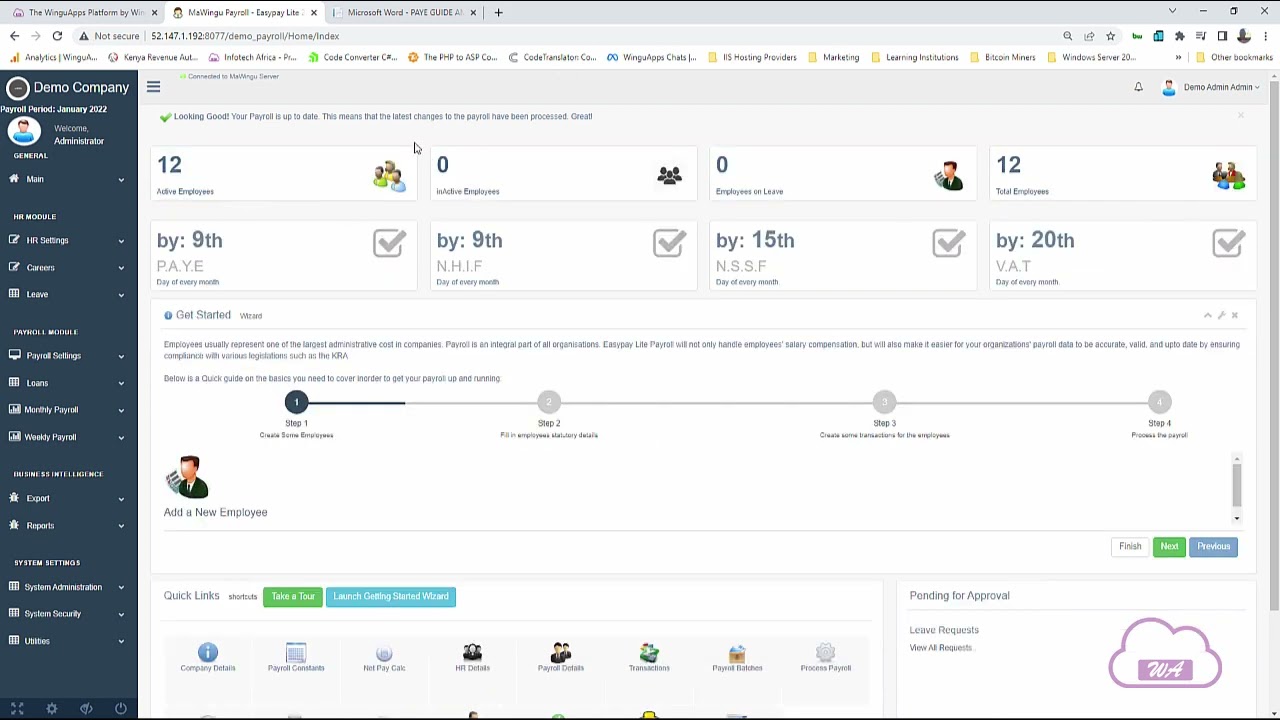
Task: Open Payroll Constants quick link icon
Action: click(296, 653)
